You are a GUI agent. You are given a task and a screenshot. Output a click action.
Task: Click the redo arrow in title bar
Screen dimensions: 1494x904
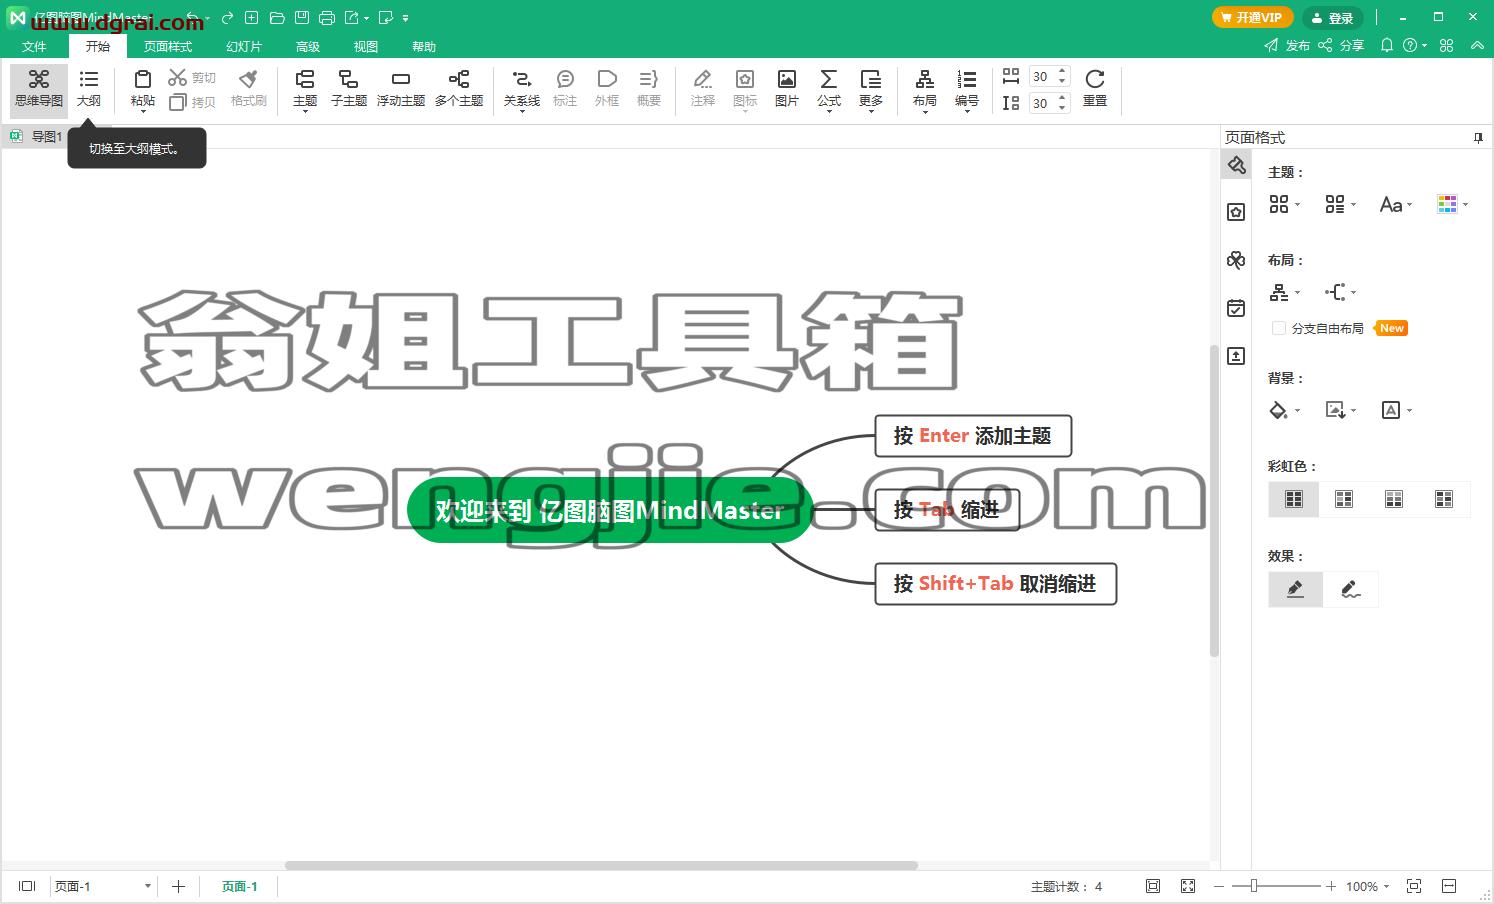[x=227, y=18]
